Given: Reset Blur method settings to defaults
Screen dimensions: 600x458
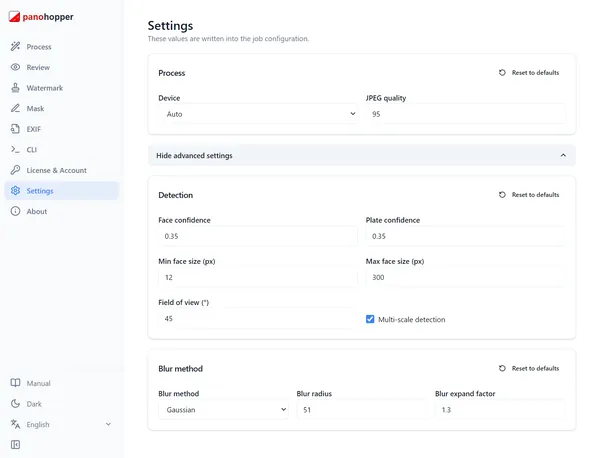Looking at the screenshot, I should pyautogui.click(x=529, y=368).
